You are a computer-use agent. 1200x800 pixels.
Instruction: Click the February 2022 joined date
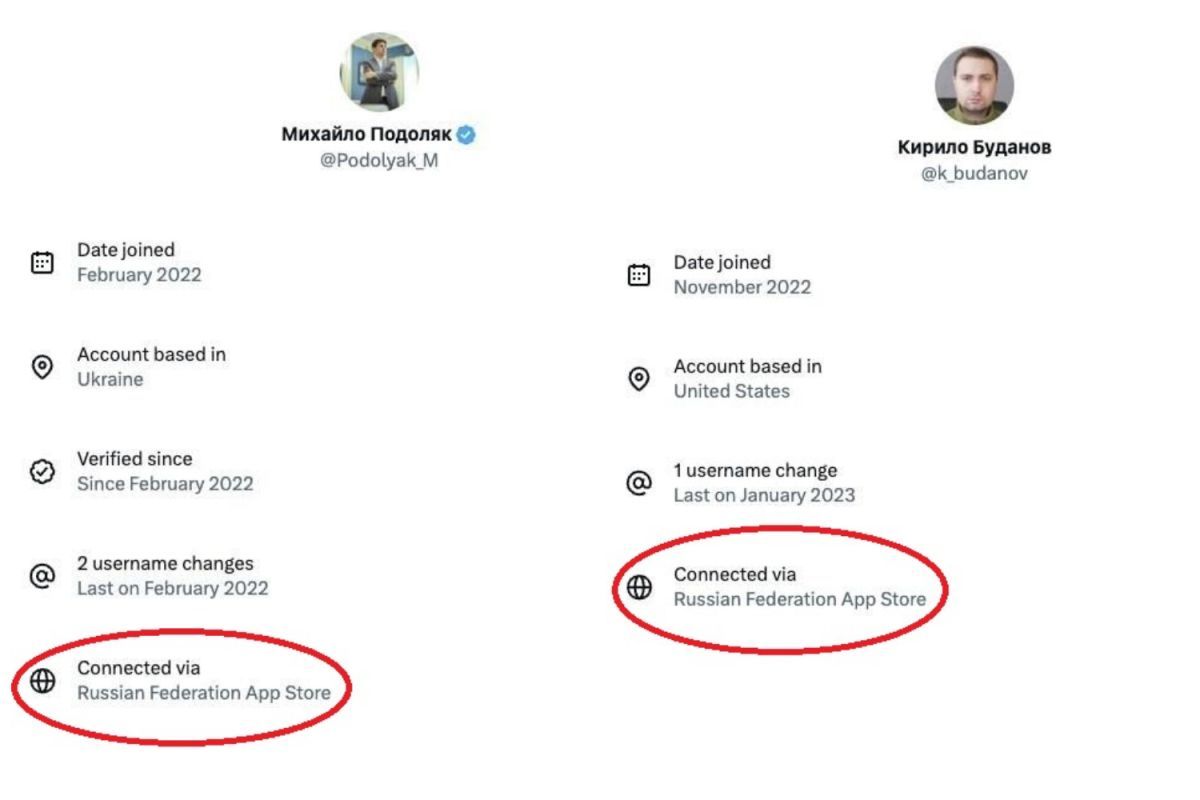140,275
